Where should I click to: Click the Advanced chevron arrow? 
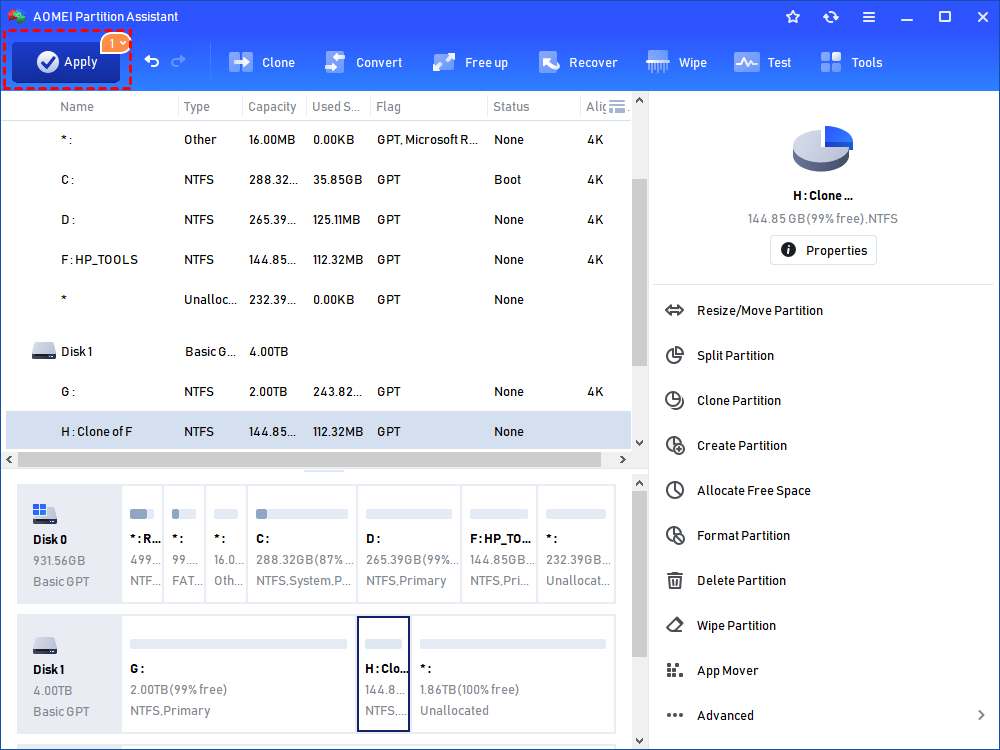981,716
